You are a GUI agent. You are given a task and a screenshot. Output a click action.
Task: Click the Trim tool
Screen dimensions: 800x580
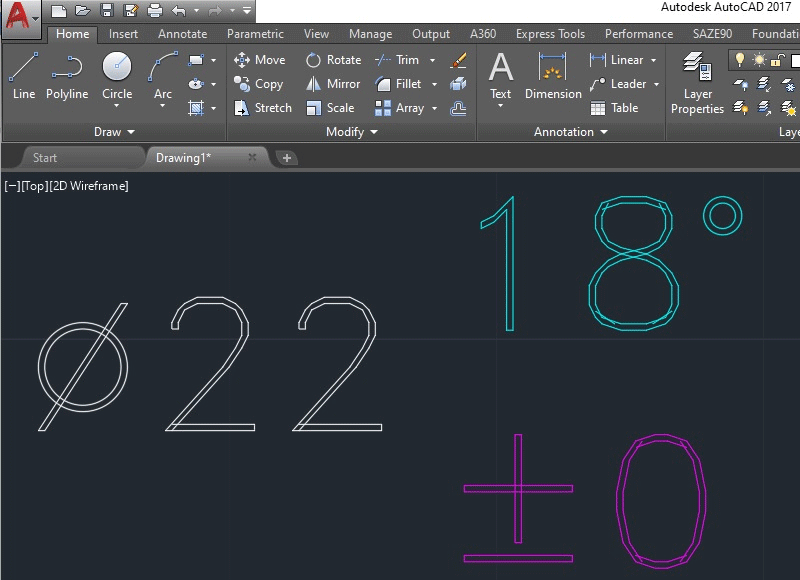point(397,60)
